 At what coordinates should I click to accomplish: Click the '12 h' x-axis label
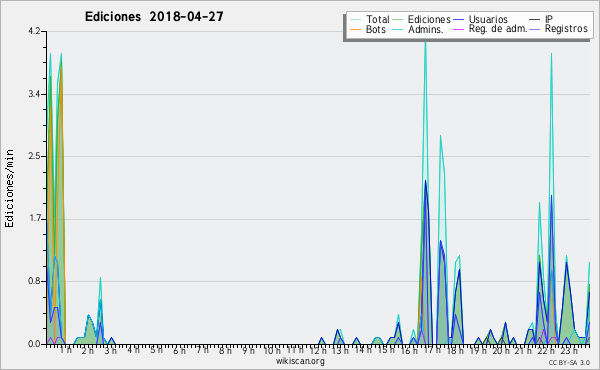click(318, 350)
